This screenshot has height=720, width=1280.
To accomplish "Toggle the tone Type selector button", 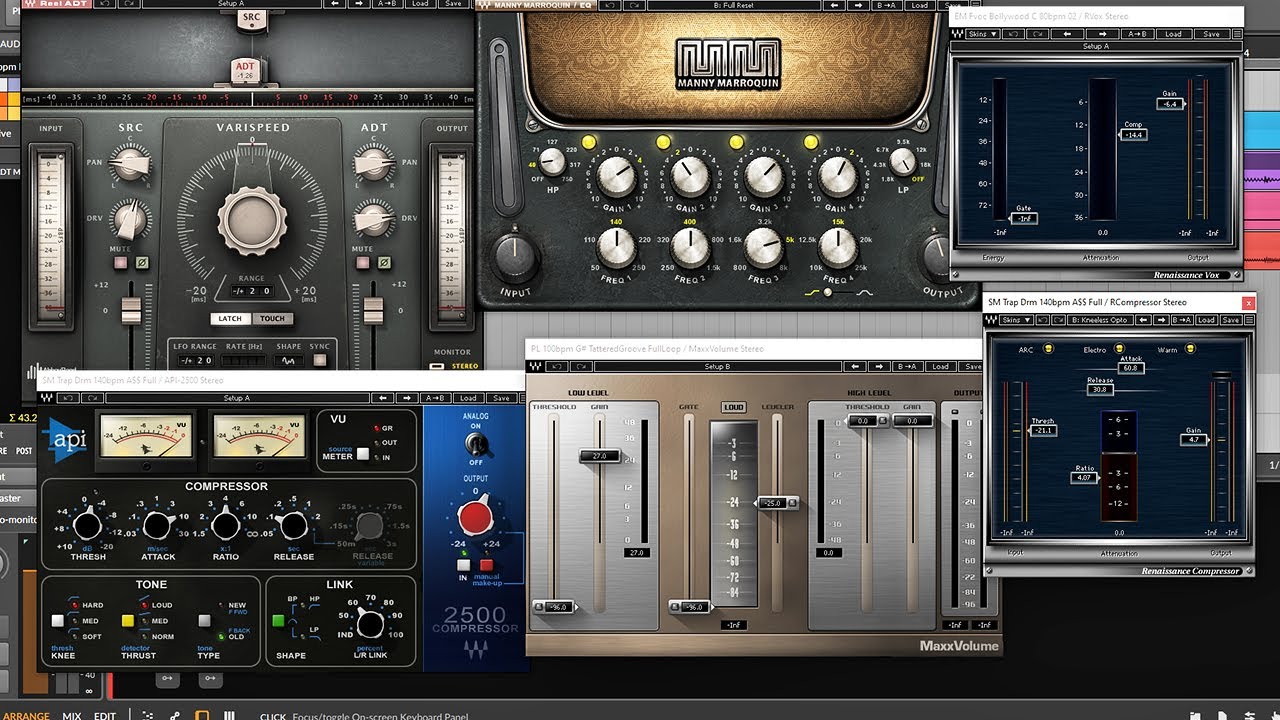I will pos(204,620).
